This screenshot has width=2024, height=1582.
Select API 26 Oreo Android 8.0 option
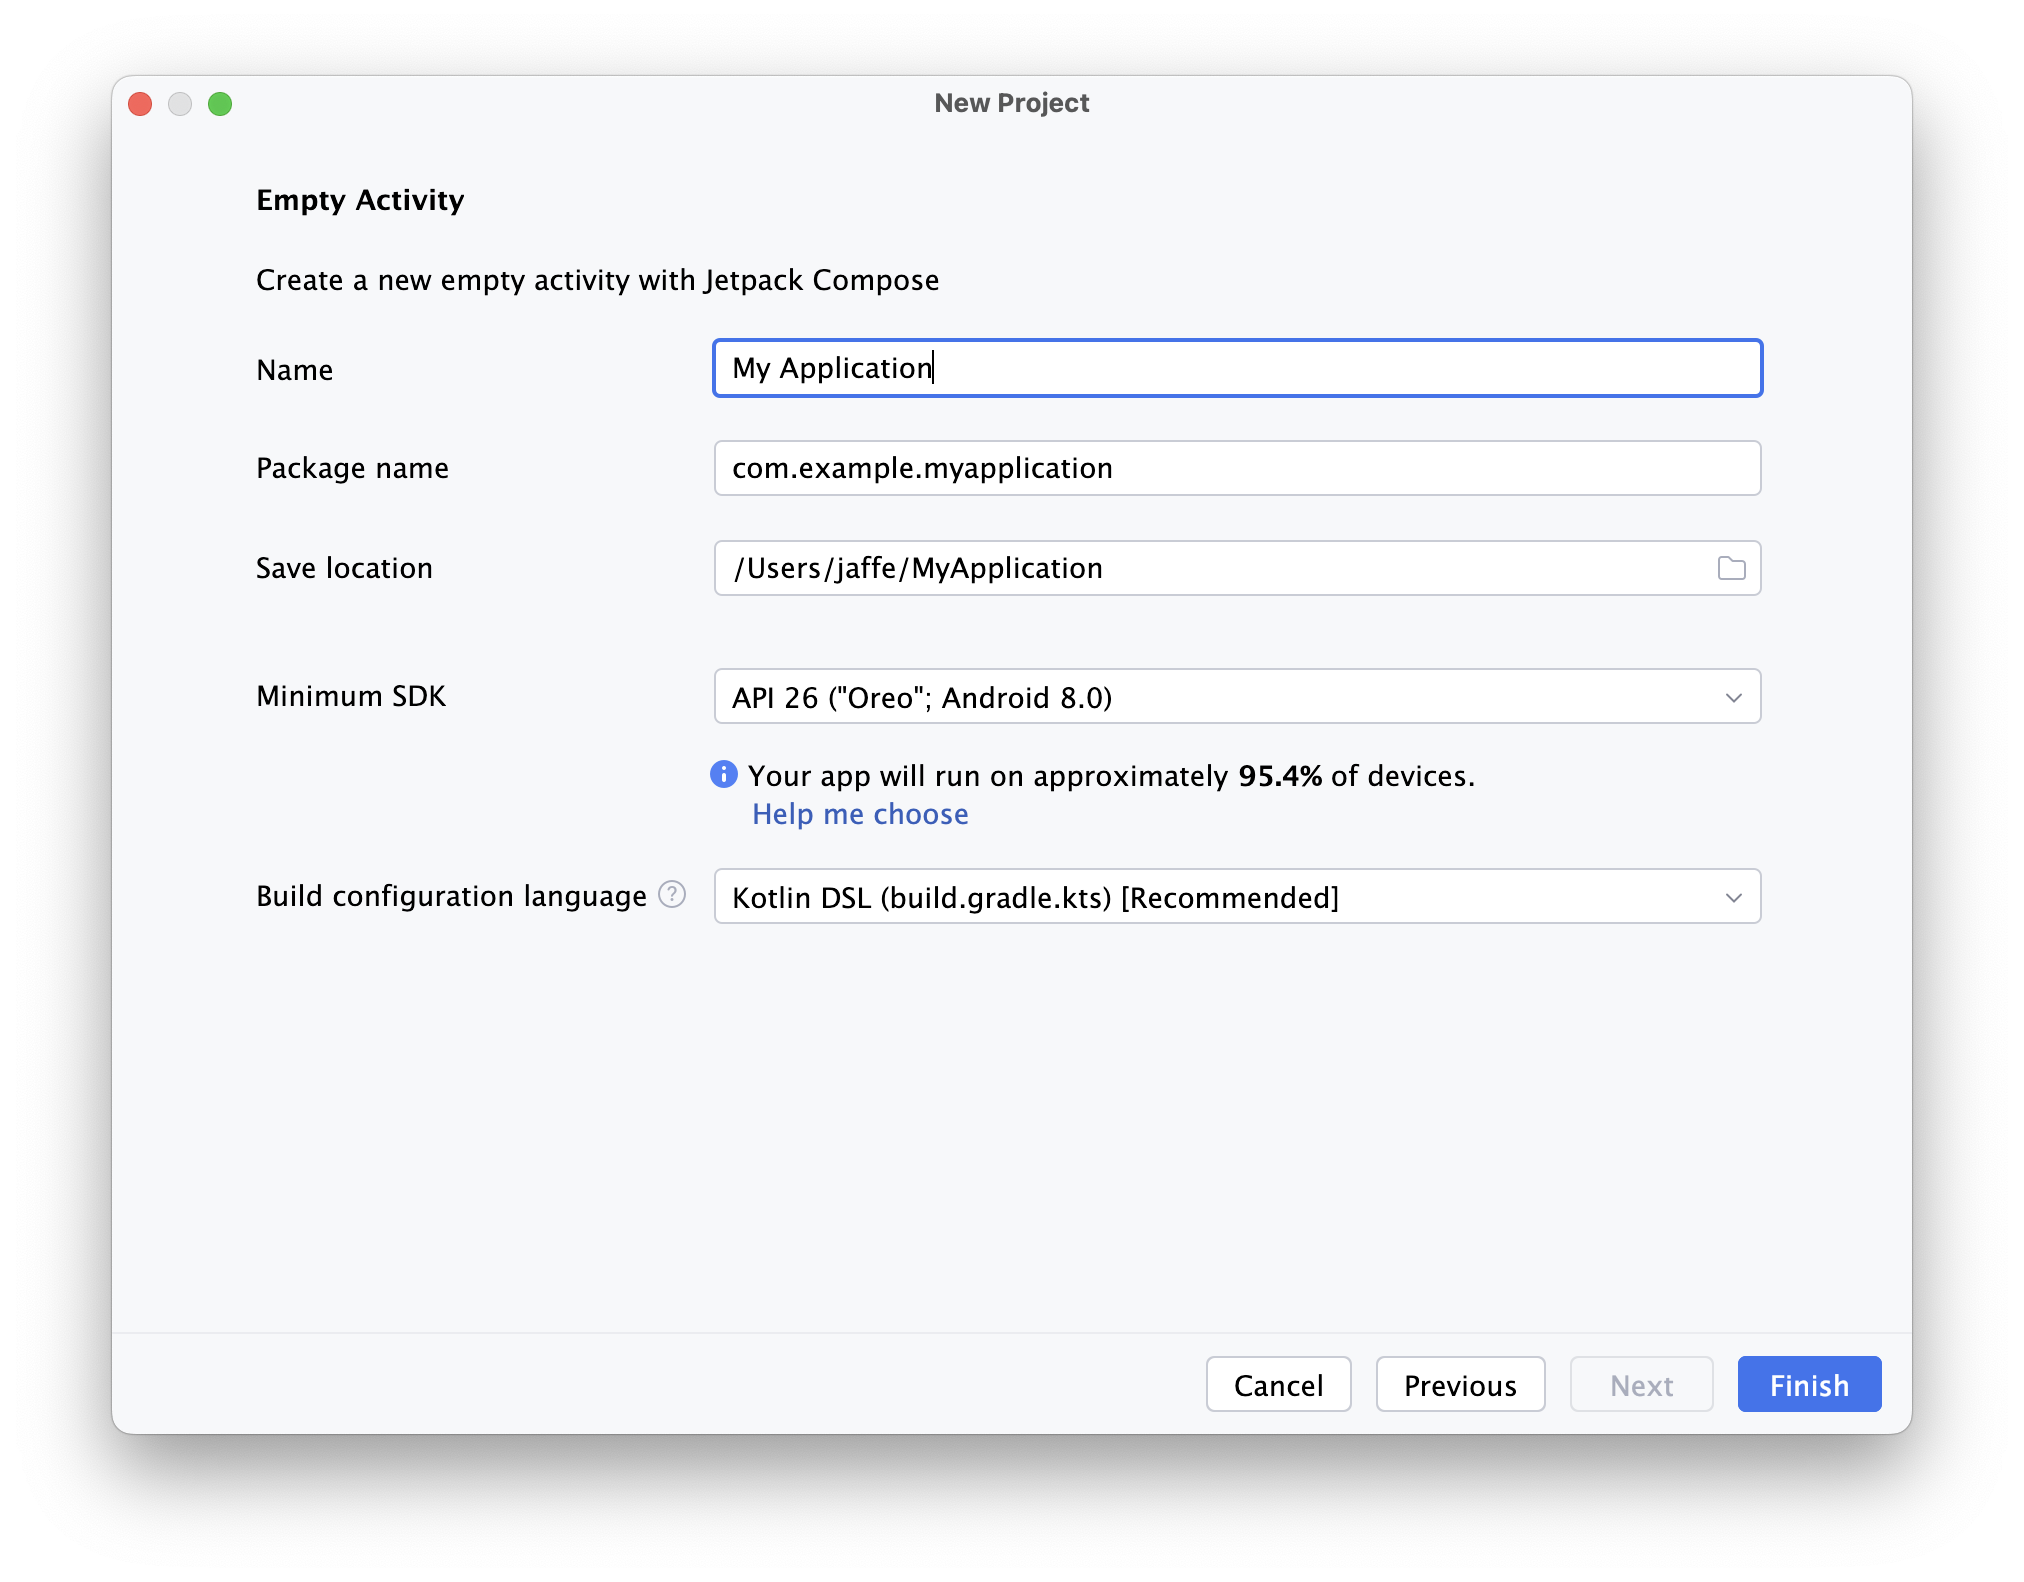tap(1235, 698)
